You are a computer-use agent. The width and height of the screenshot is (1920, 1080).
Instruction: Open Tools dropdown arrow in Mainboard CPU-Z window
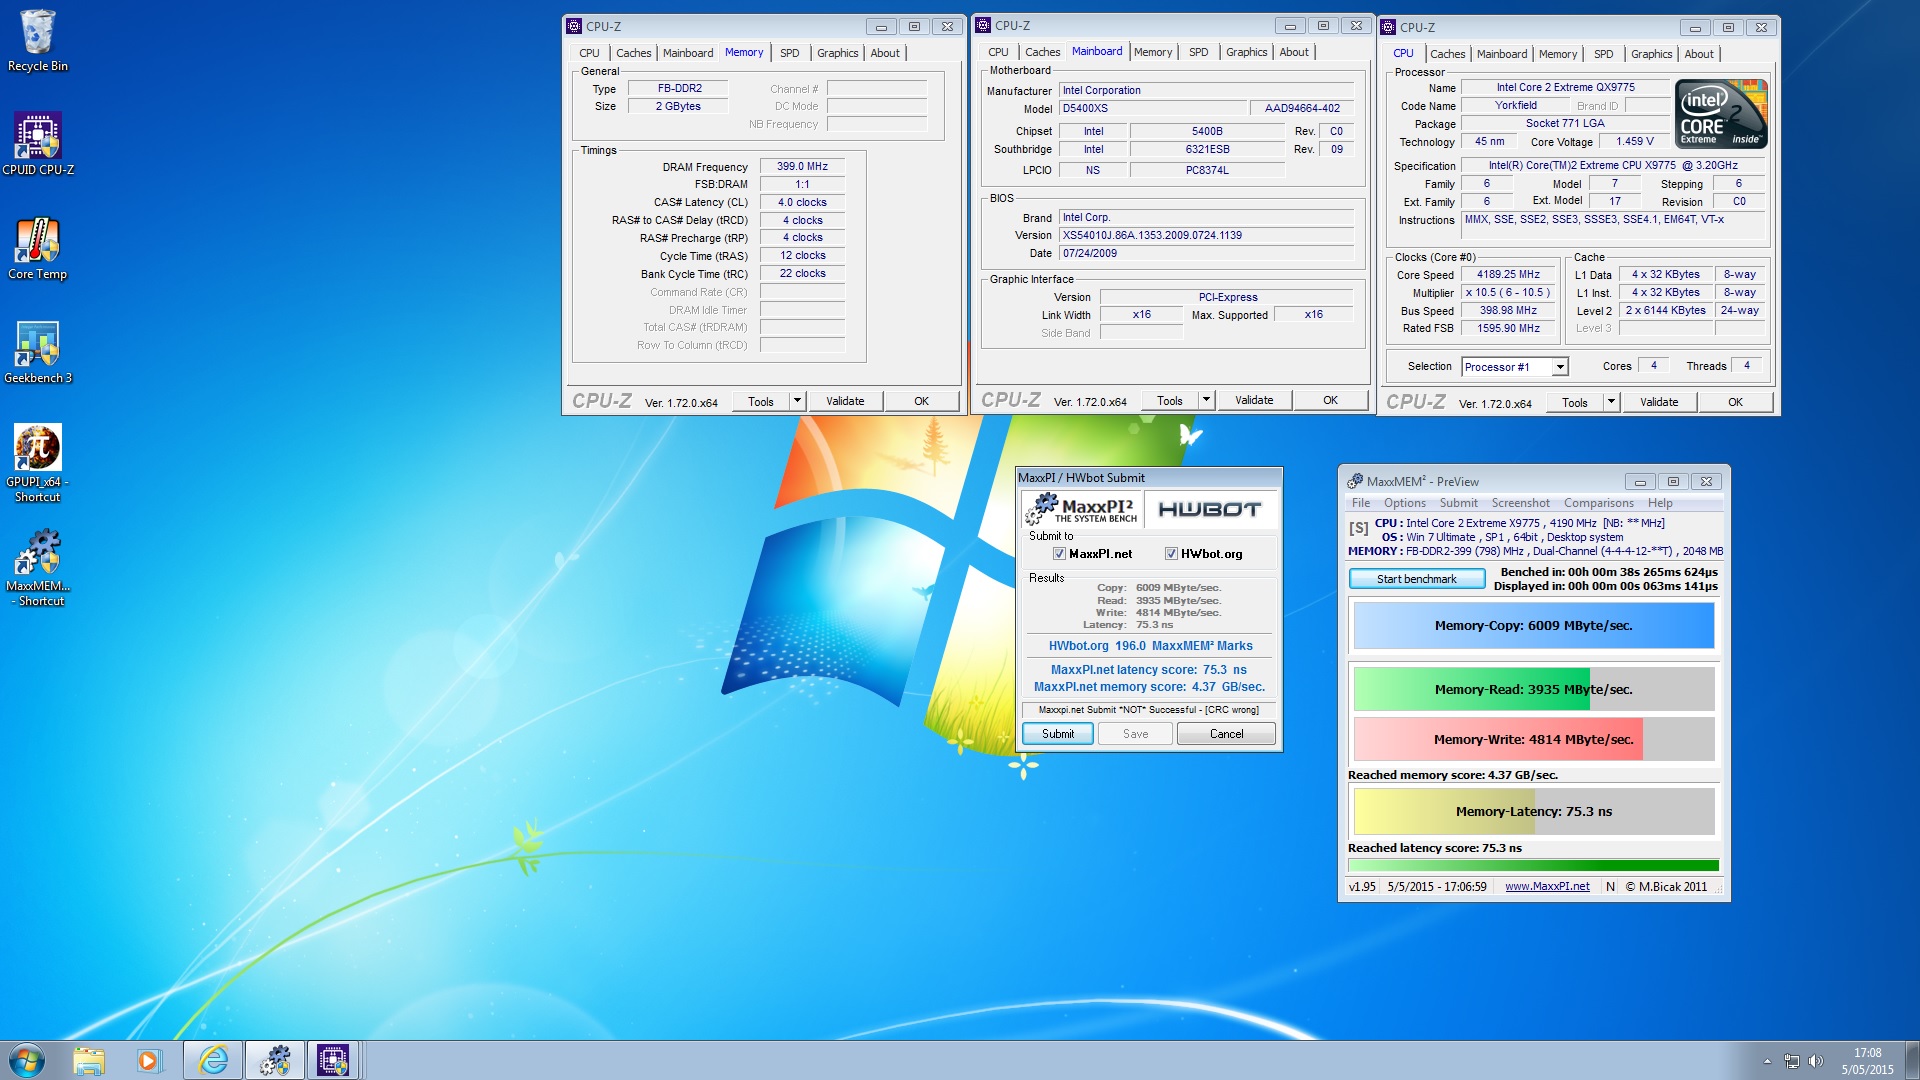pyautogui.click(x=1206, y=400)
